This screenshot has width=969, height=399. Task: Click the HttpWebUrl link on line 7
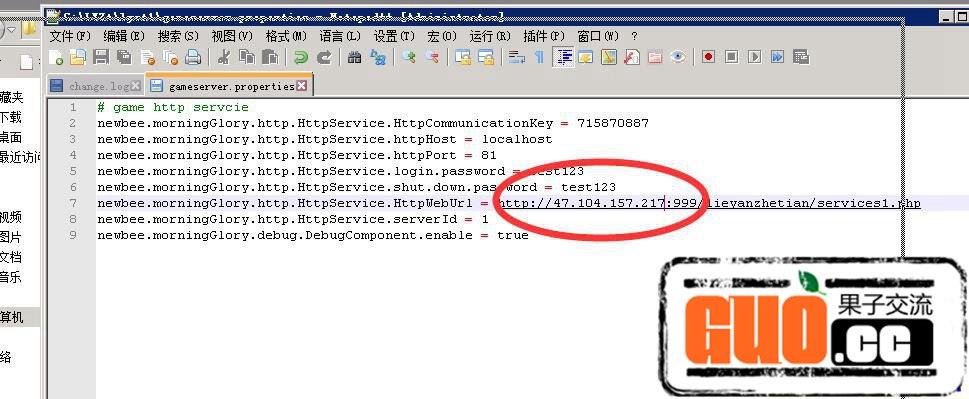(709, 203)
